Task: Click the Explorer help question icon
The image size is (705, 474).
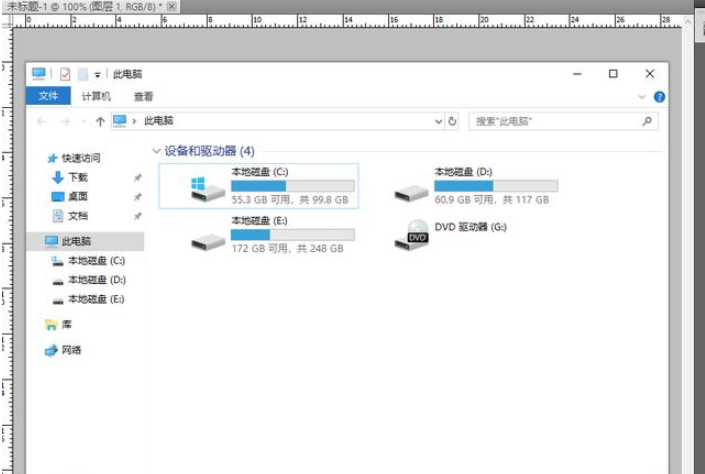Action: pos(659,97)
